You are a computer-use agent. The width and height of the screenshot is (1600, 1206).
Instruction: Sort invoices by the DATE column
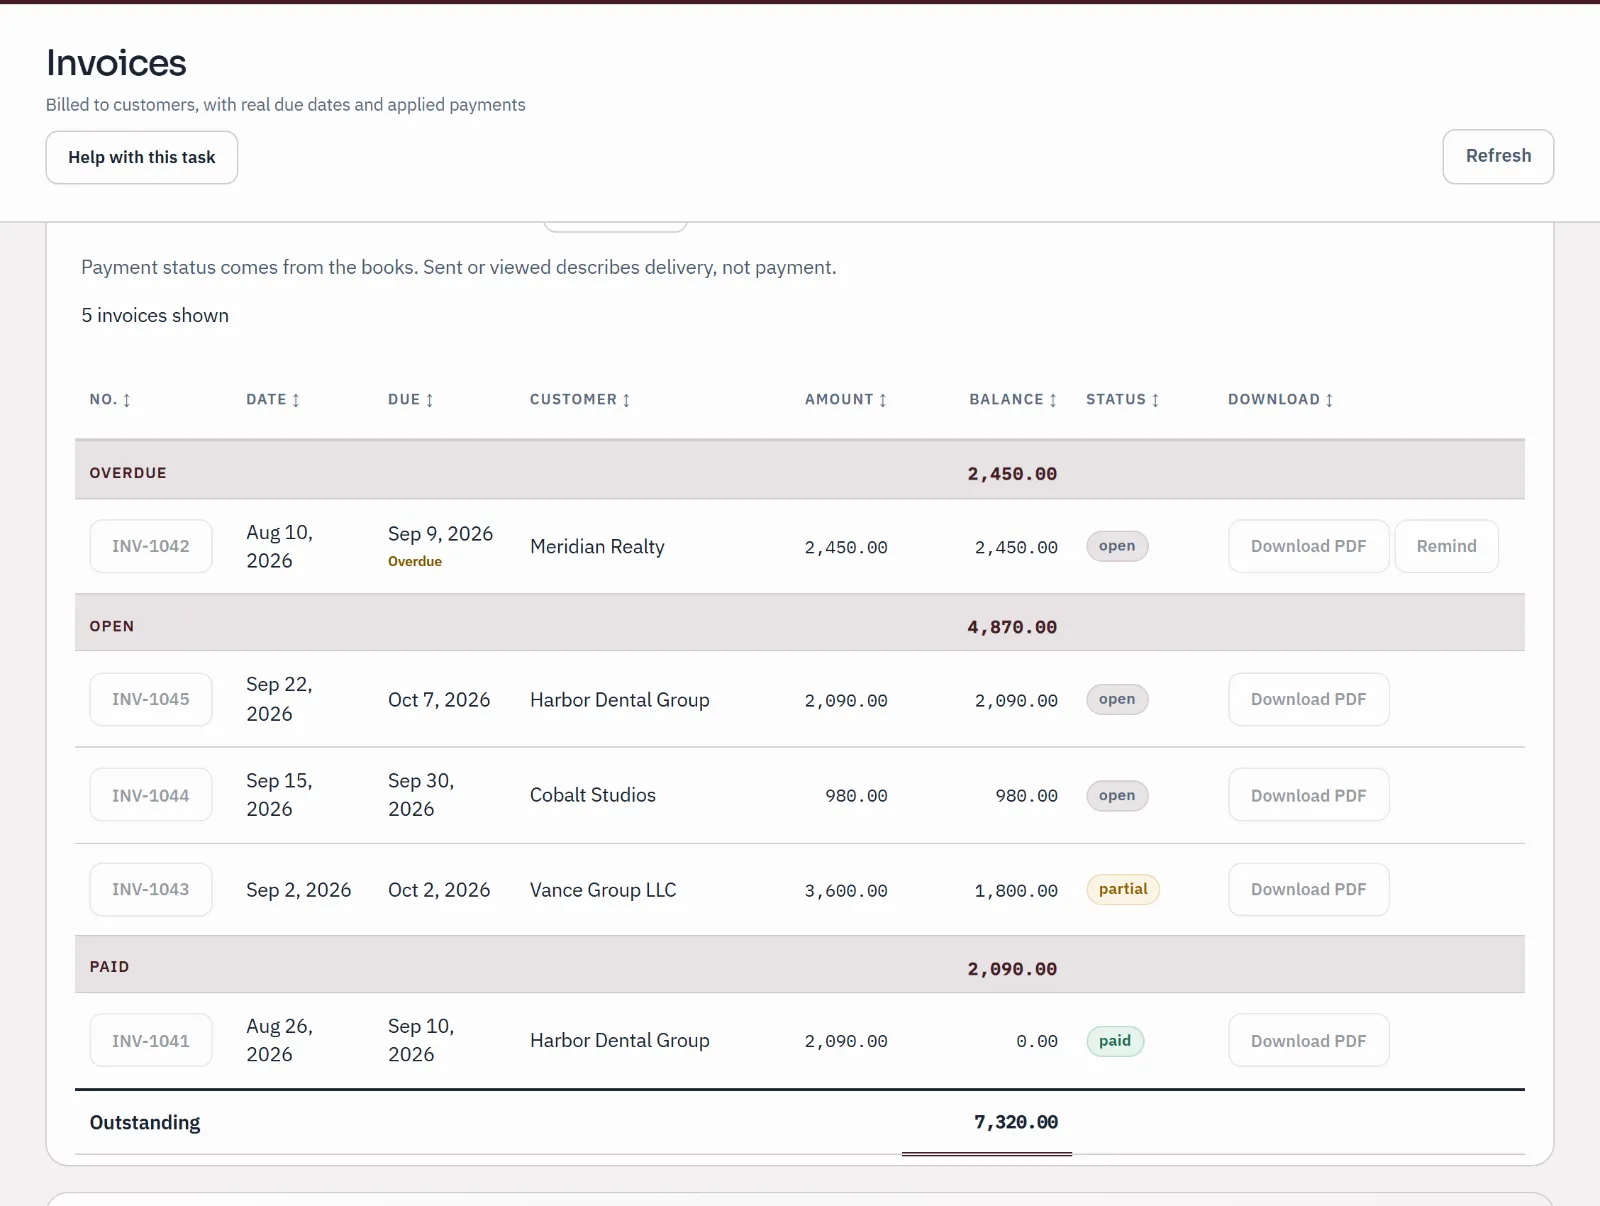273,399
